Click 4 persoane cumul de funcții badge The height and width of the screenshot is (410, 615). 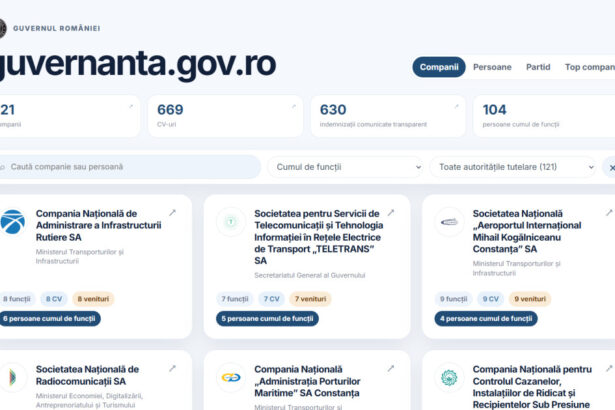[486, 319]
